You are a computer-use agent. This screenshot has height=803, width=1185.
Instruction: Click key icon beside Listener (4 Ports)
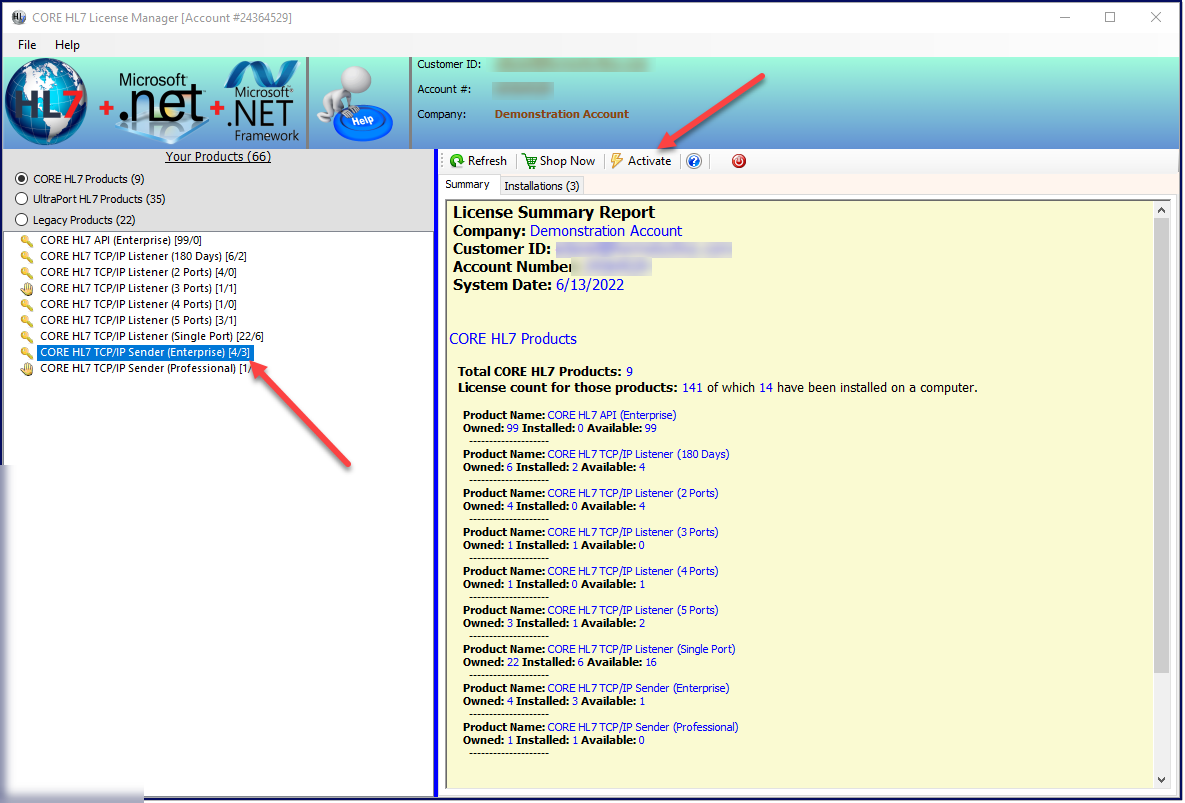26,304
